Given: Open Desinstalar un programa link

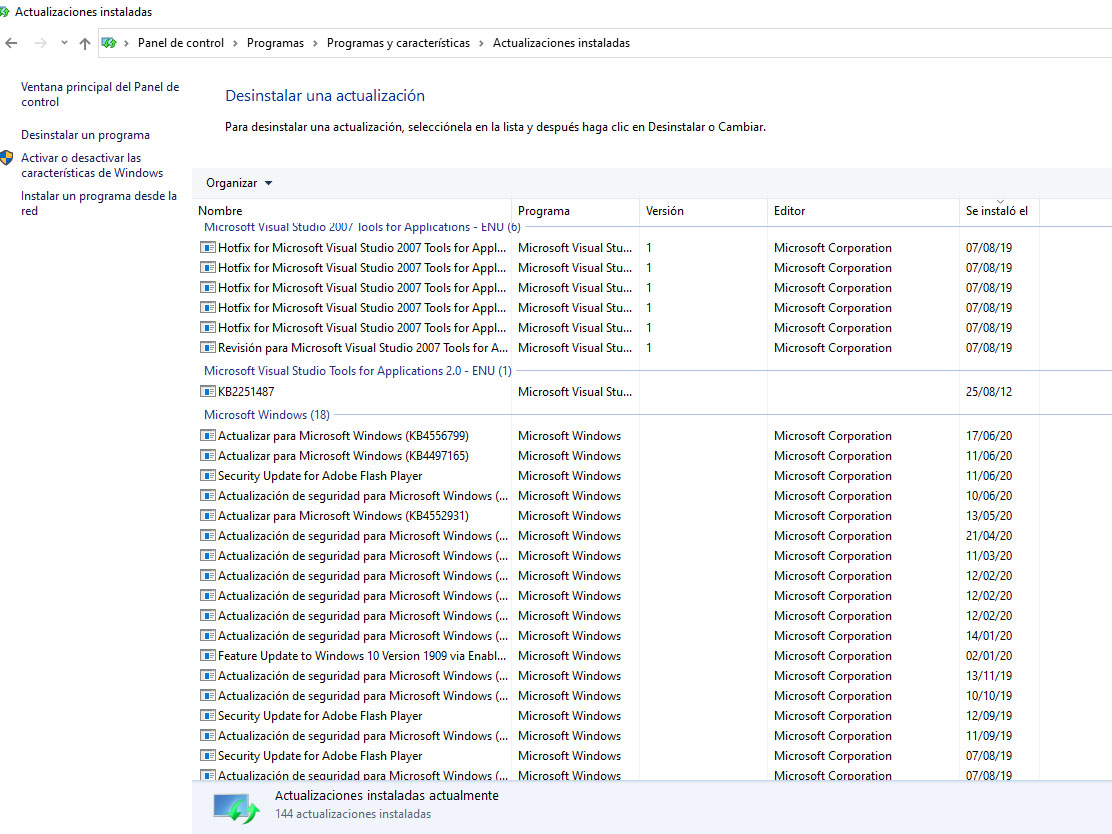Looking at the screenshot, I should 85,135.
